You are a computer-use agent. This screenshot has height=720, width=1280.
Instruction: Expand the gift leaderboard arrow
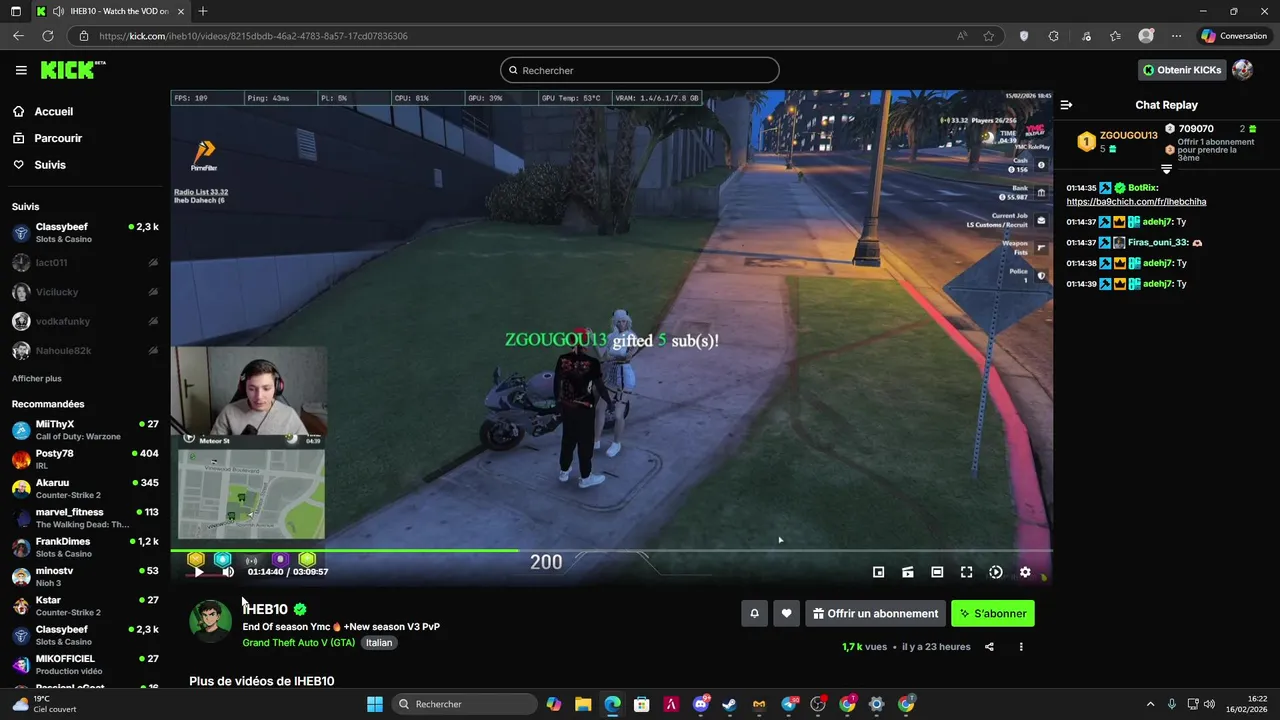coord(1166,169)
